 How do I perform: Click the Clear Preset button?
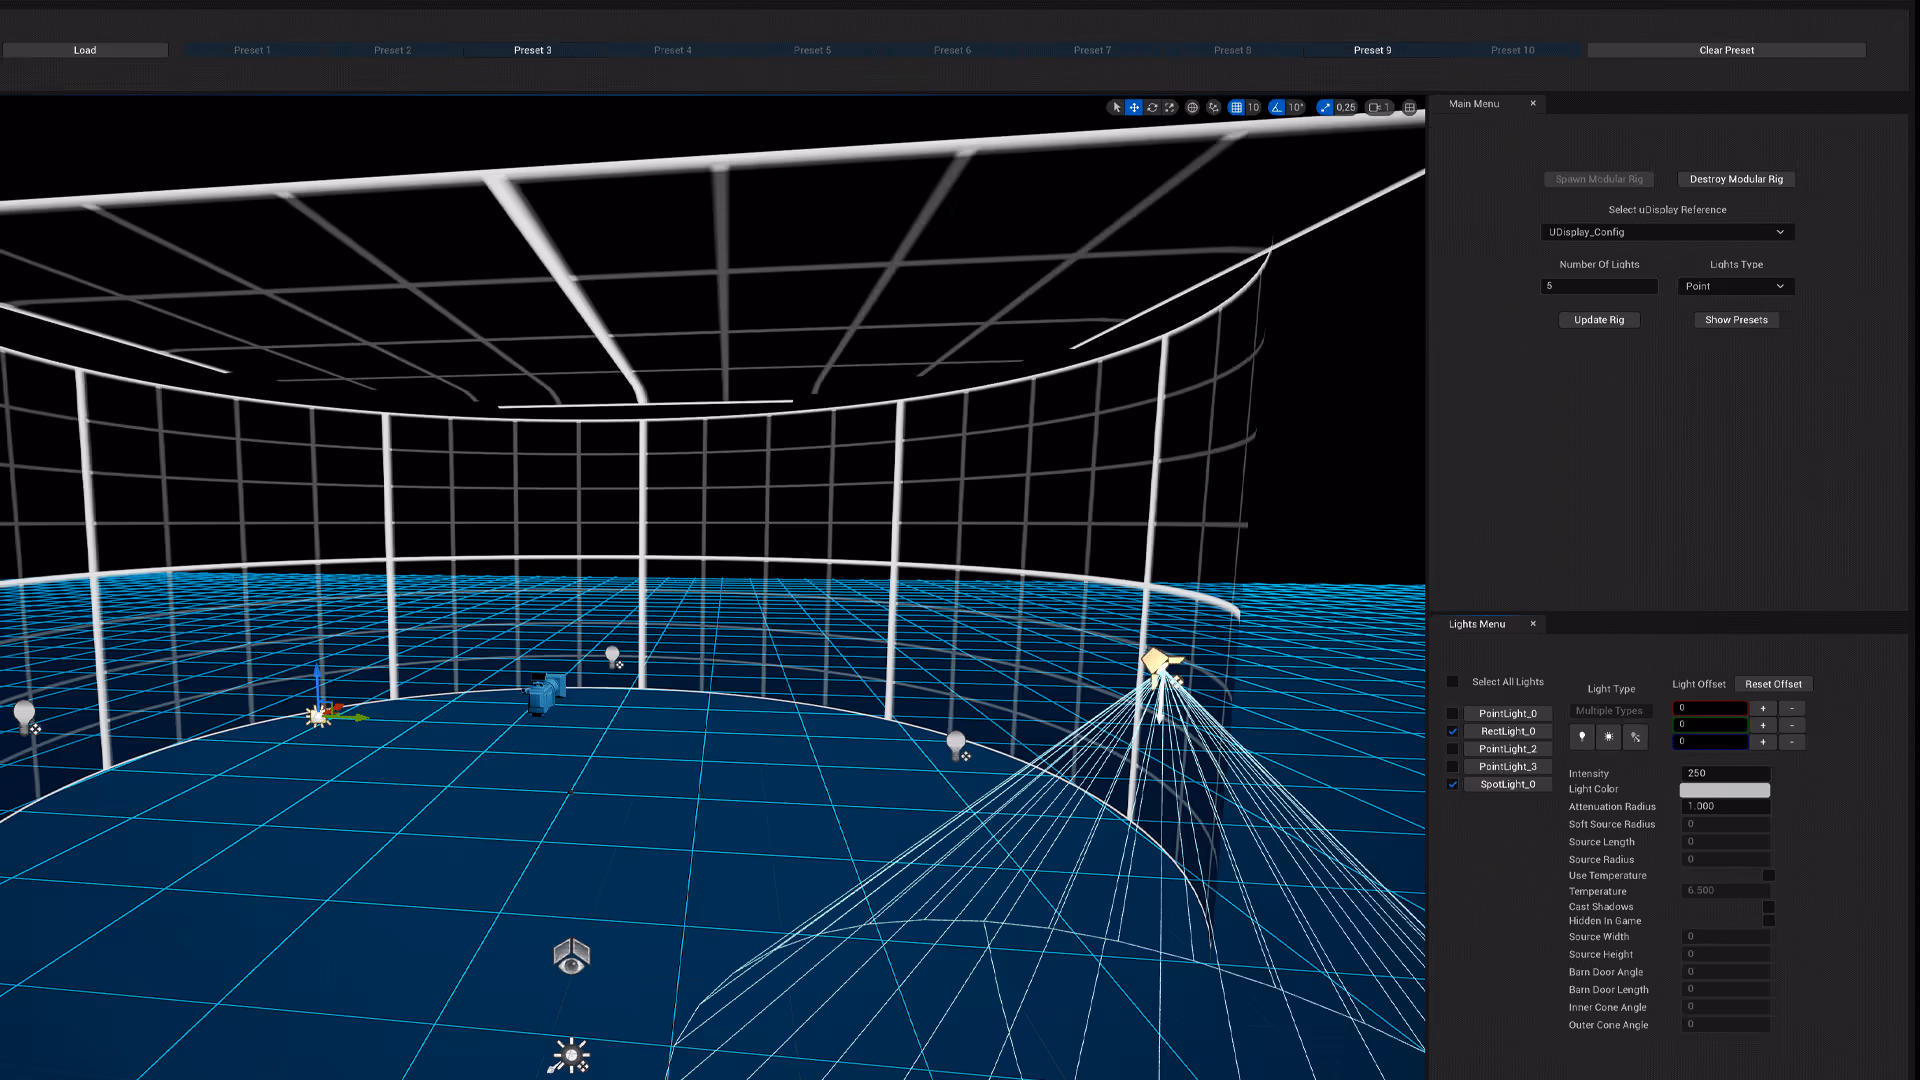tap(1726, 50)
